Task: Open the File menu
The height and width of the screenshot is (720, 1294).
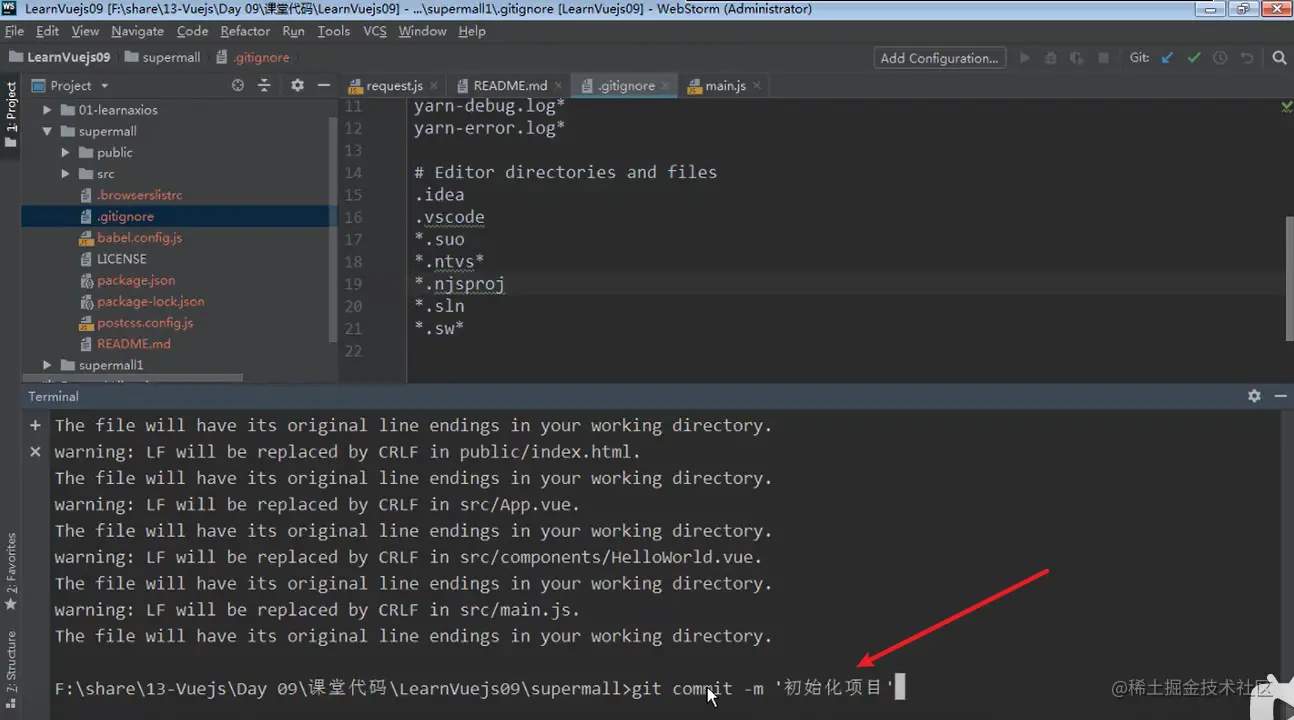Action: [x=14, y=31]
